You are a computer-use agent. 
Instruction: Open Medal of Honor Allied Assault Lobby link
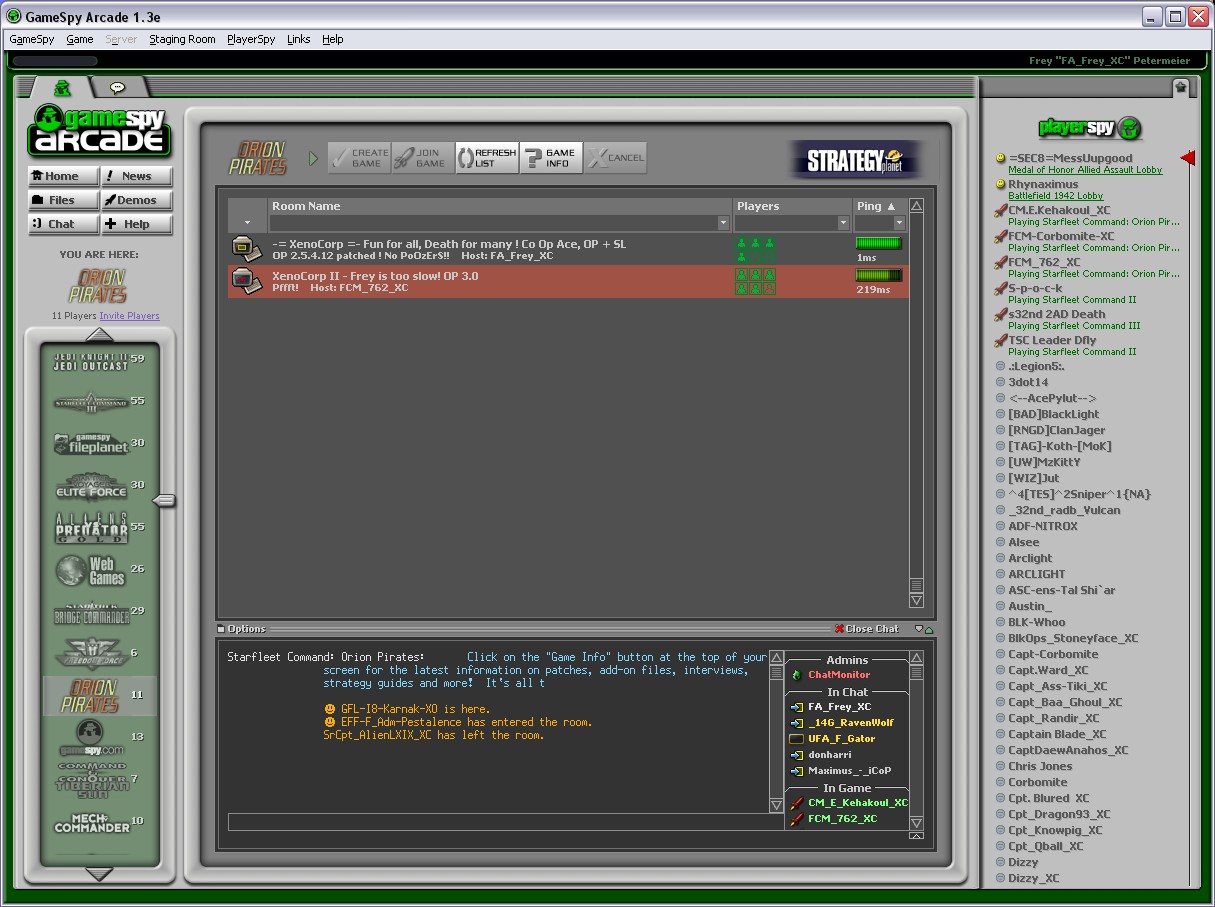(x=1085, y=170)
